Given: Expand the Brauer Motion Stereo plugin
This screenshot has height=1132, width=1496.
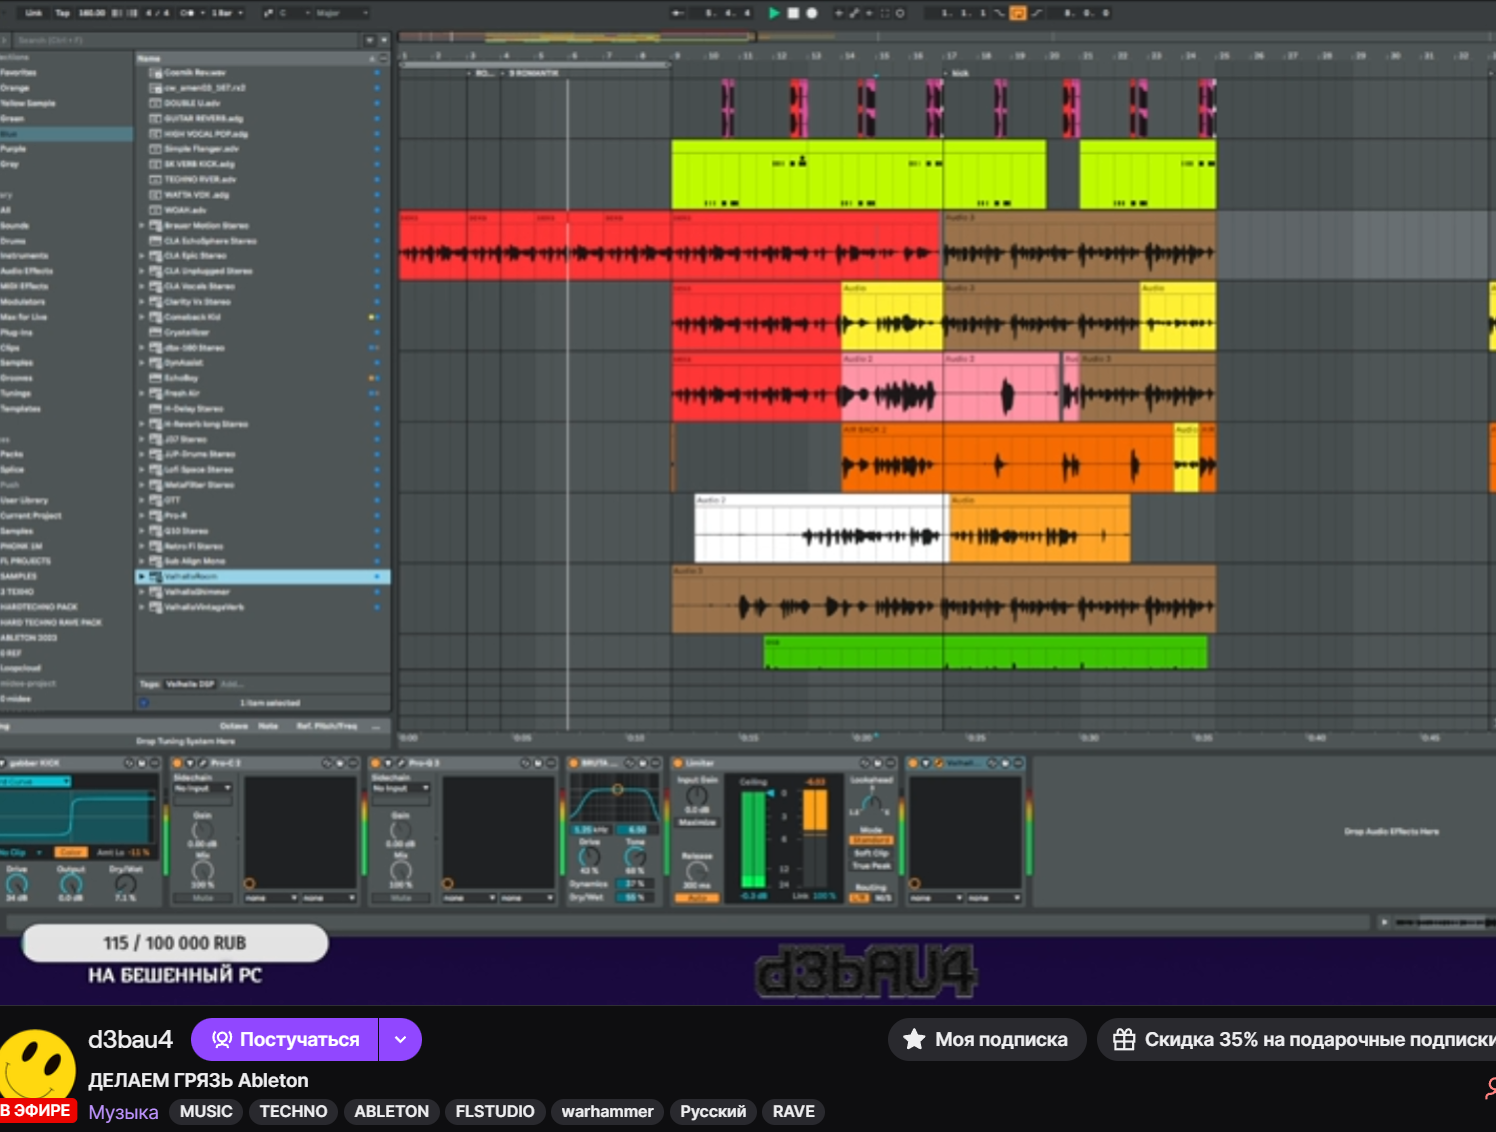Looking at the screenshot, I should pos(141,225).
